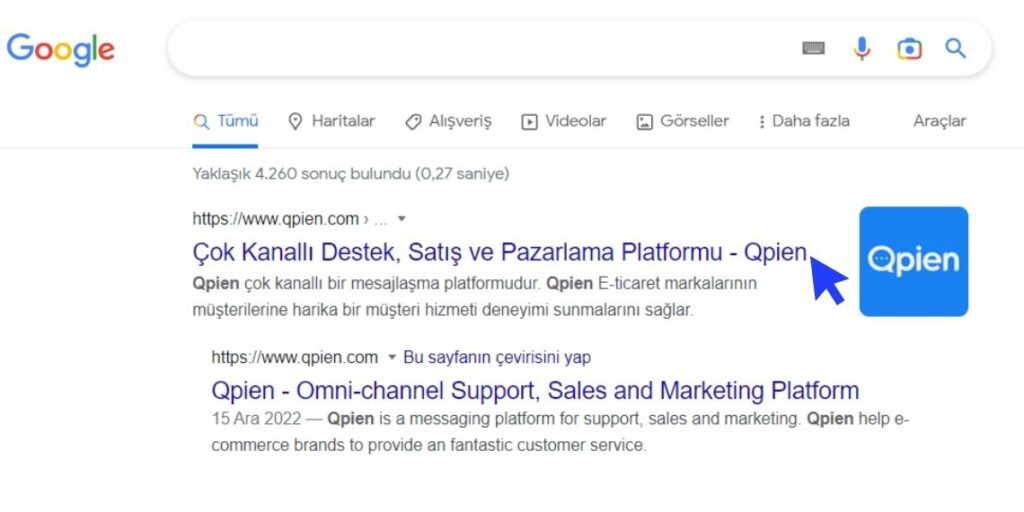This screenshot has width=1024, height=512.
Task: Click the Qpien logo thumbnail
Action: pyautogui.click(x=914, y=261)
